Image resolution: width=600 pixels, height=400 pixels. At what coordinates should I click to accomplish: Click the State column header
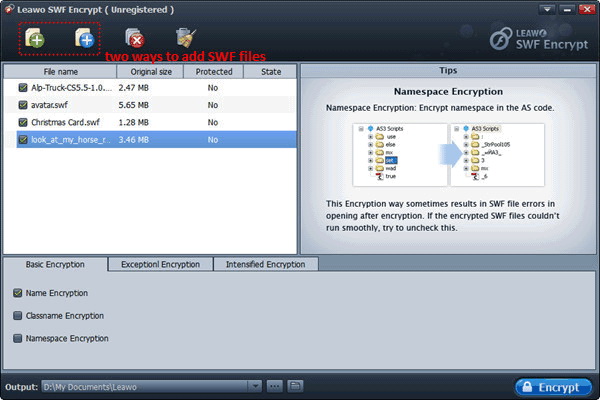coord(271,72)
